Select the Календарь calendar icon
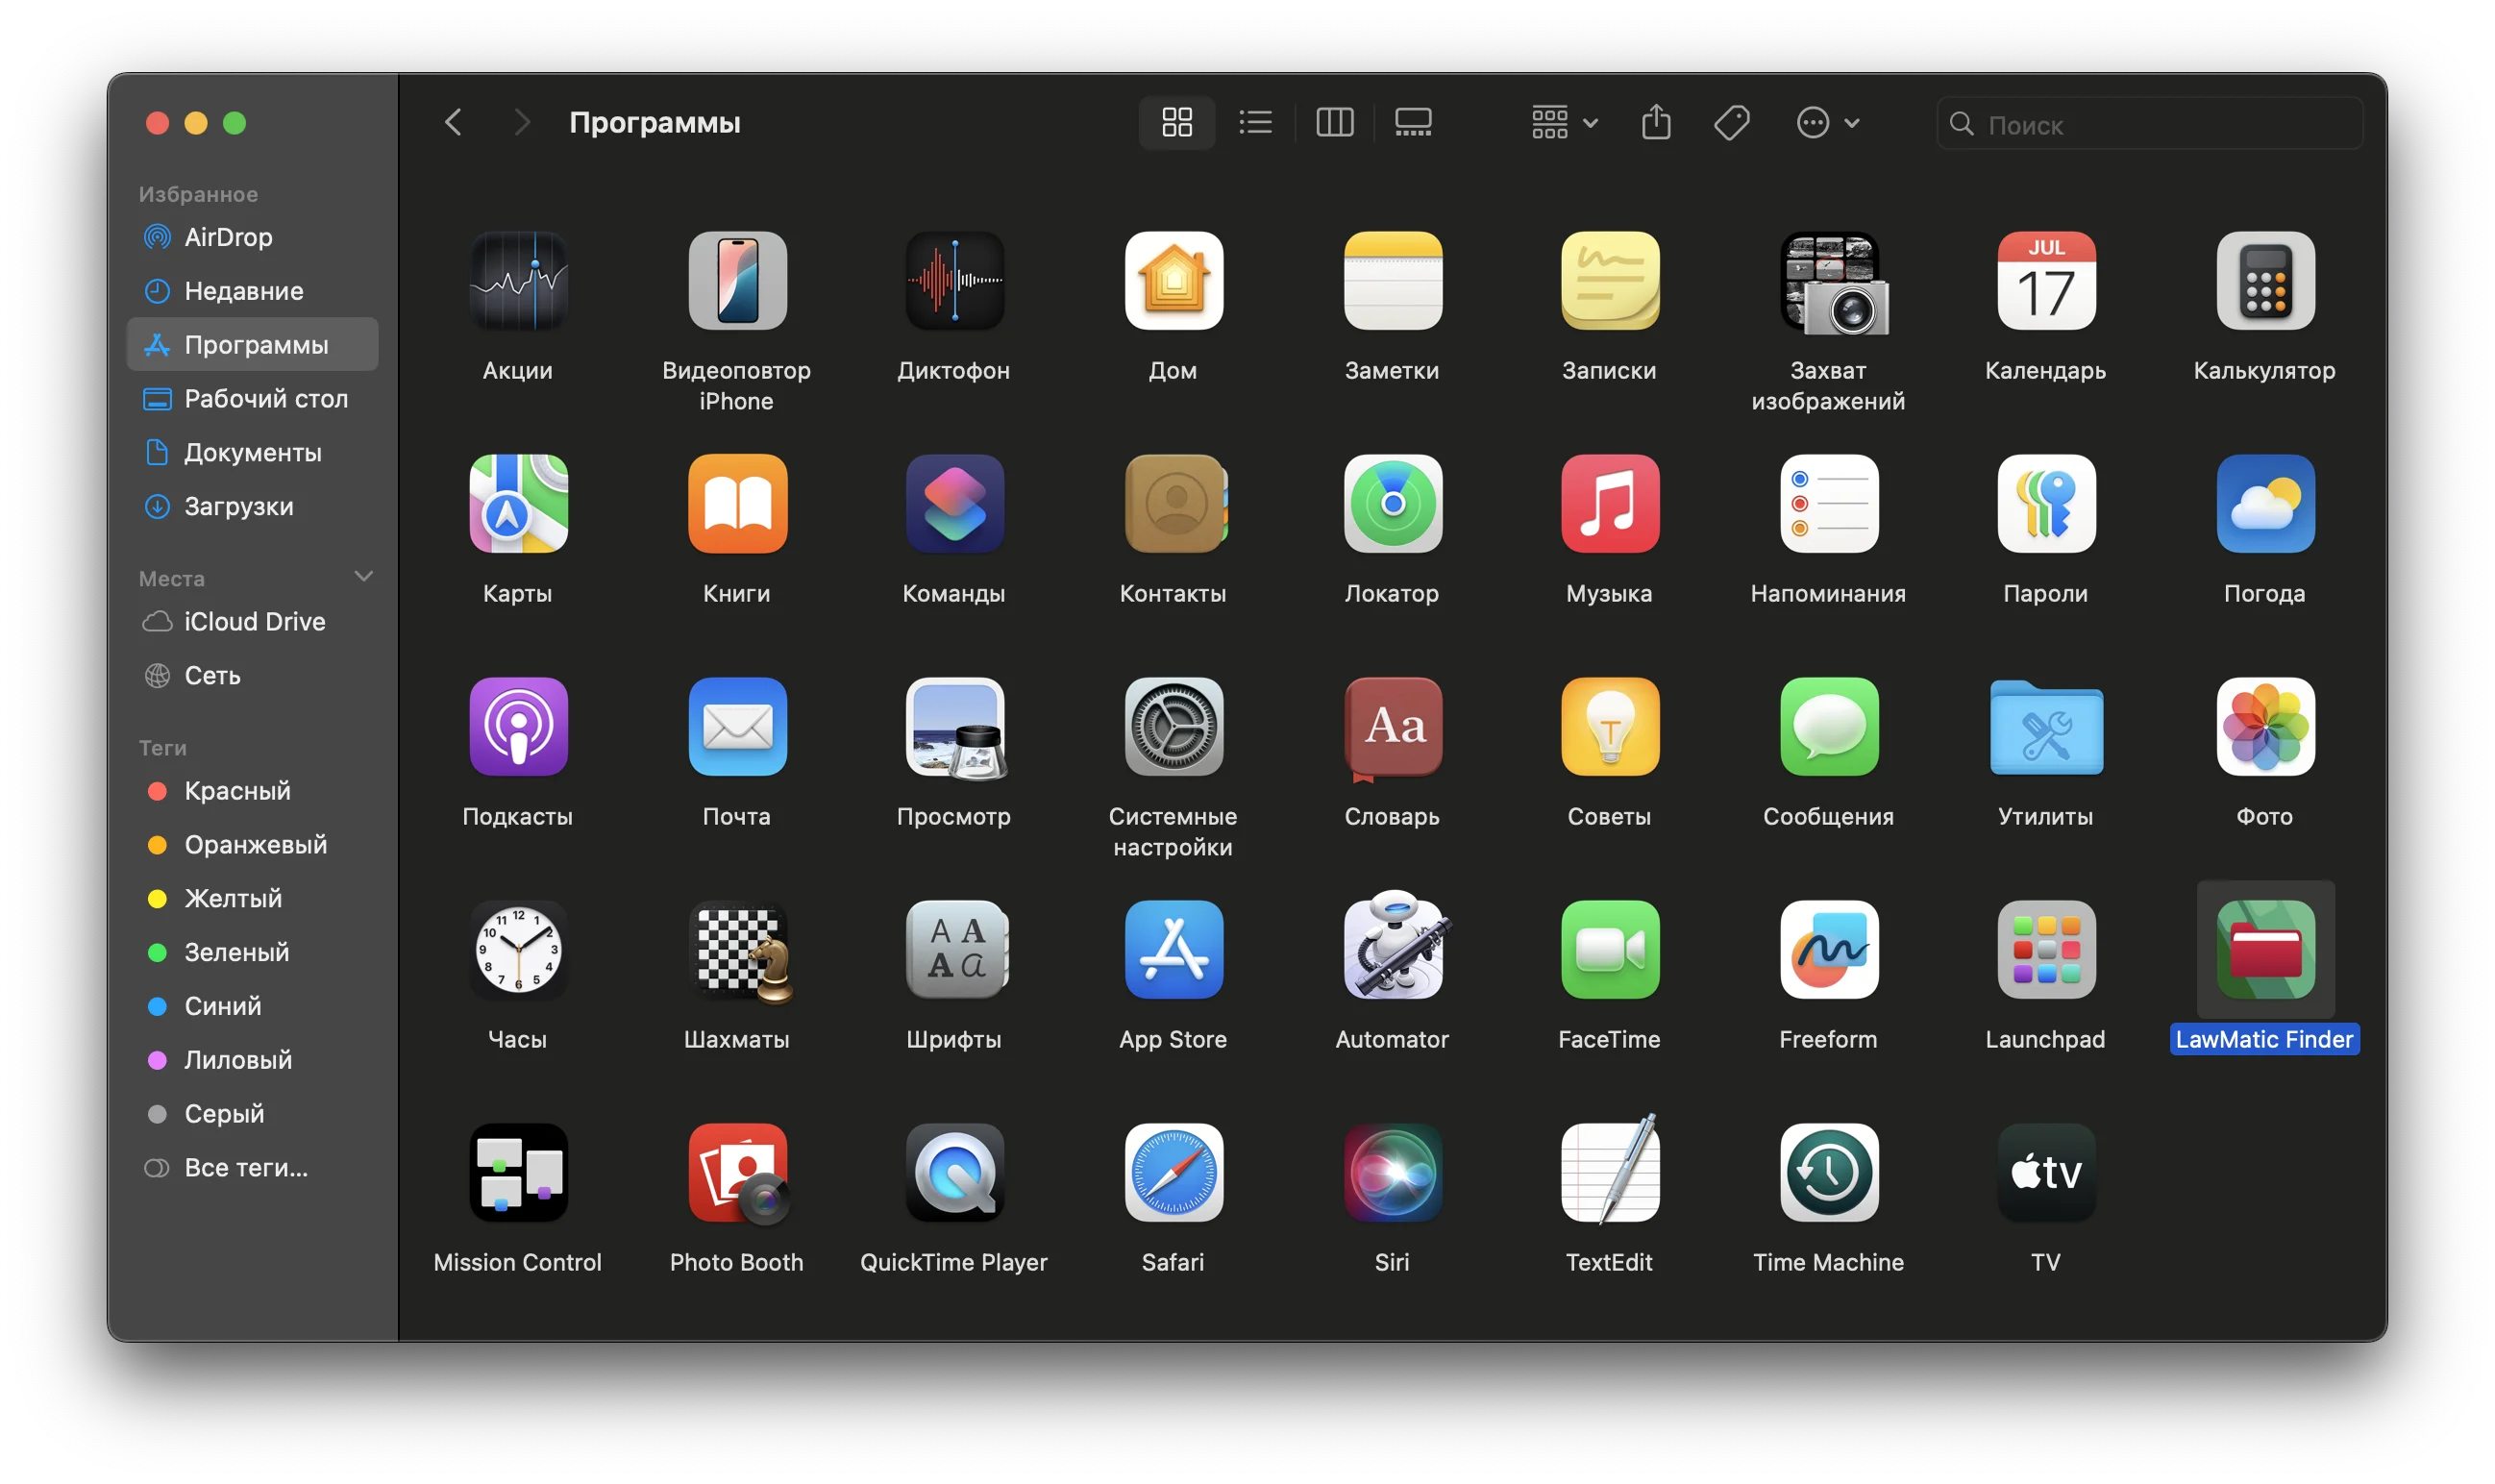This screenshot has width=2495, height=1484. [x=2047, y=281]
